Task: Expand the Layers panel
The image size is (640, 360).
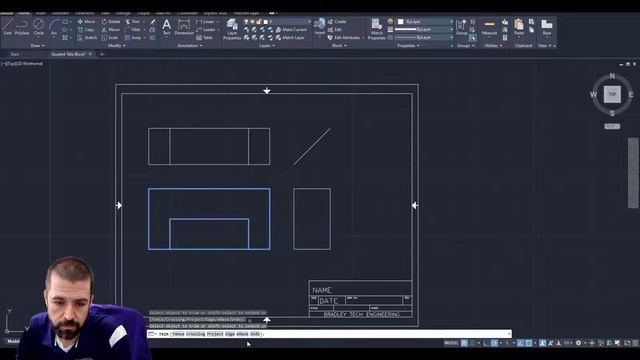Action: (x=267, y=46)
